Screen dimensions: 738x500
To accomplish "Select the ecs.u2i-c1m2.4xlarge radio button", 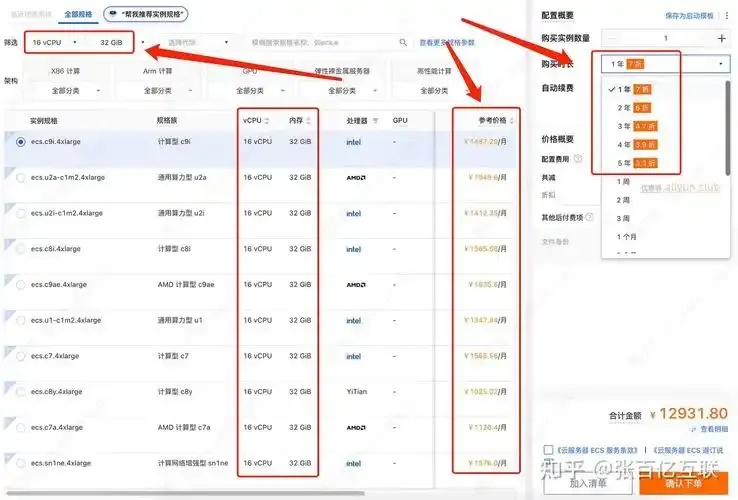I will pos(21,214).
